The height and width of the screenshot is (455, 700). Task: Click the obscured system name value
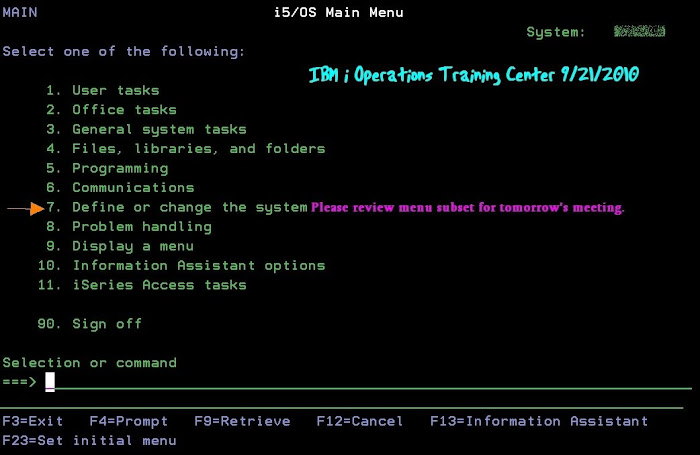tap(639, 31)
